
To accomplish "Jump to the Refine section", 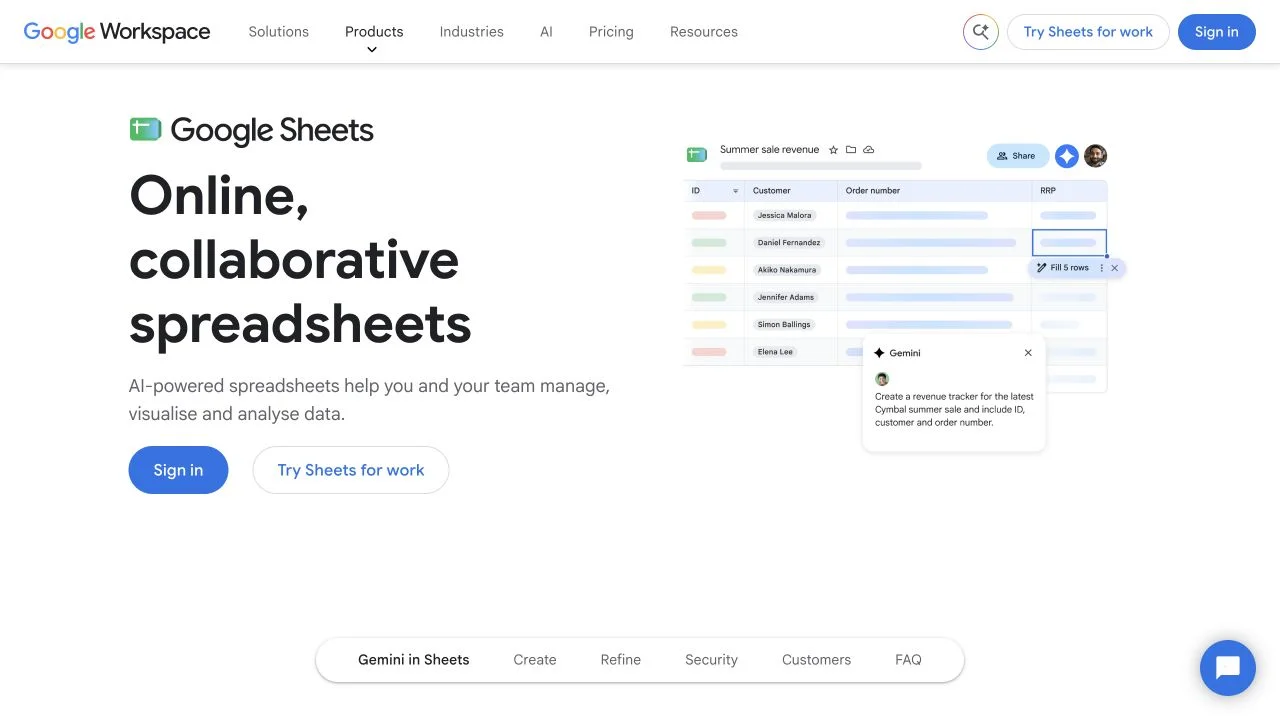I will [621, 660].
